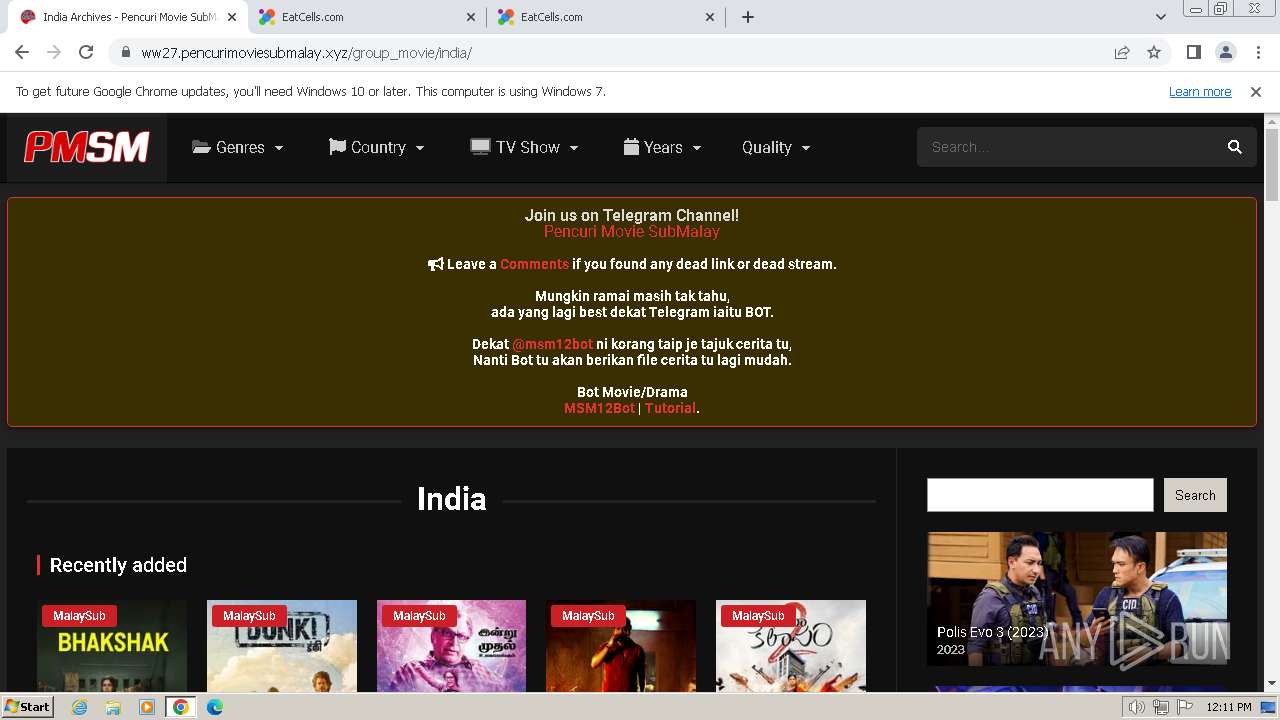
Task: Click the sidebar Search button
Action: 1195,495
